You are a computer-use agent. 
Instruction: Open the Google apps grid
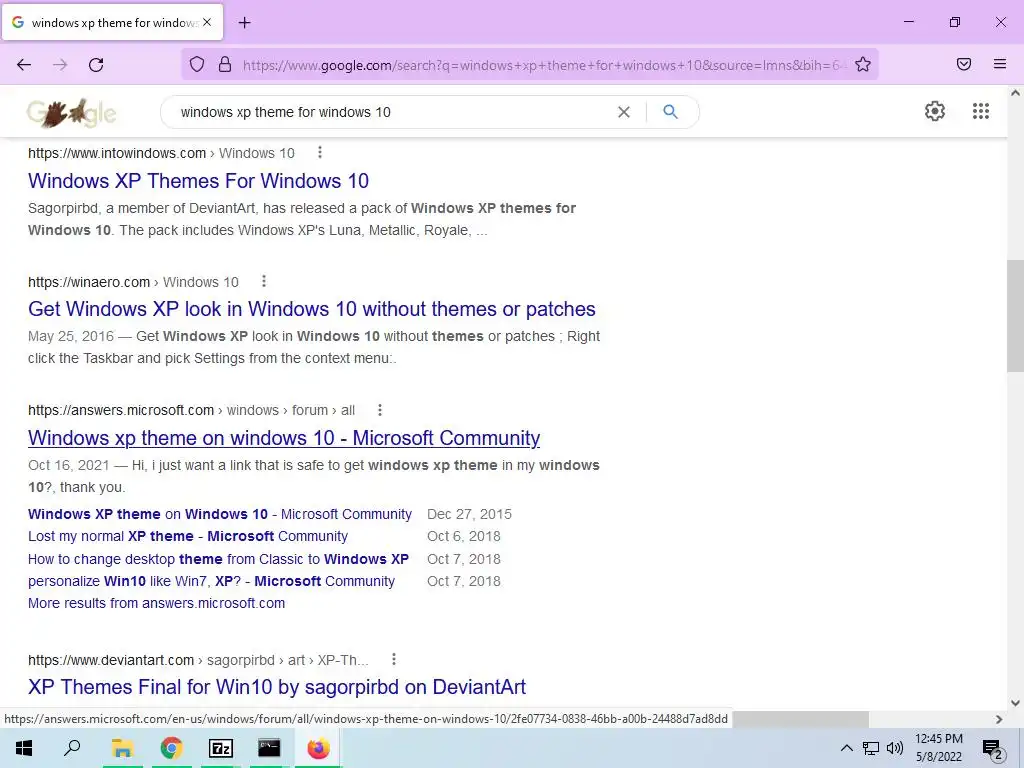coord(980,111)
